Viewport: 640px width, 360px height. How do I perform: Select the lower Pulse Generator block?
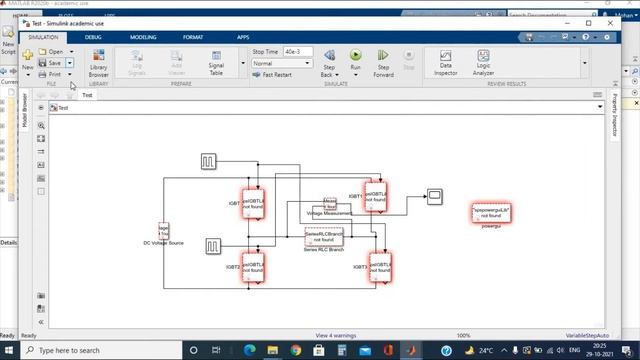tap(213, 246)
